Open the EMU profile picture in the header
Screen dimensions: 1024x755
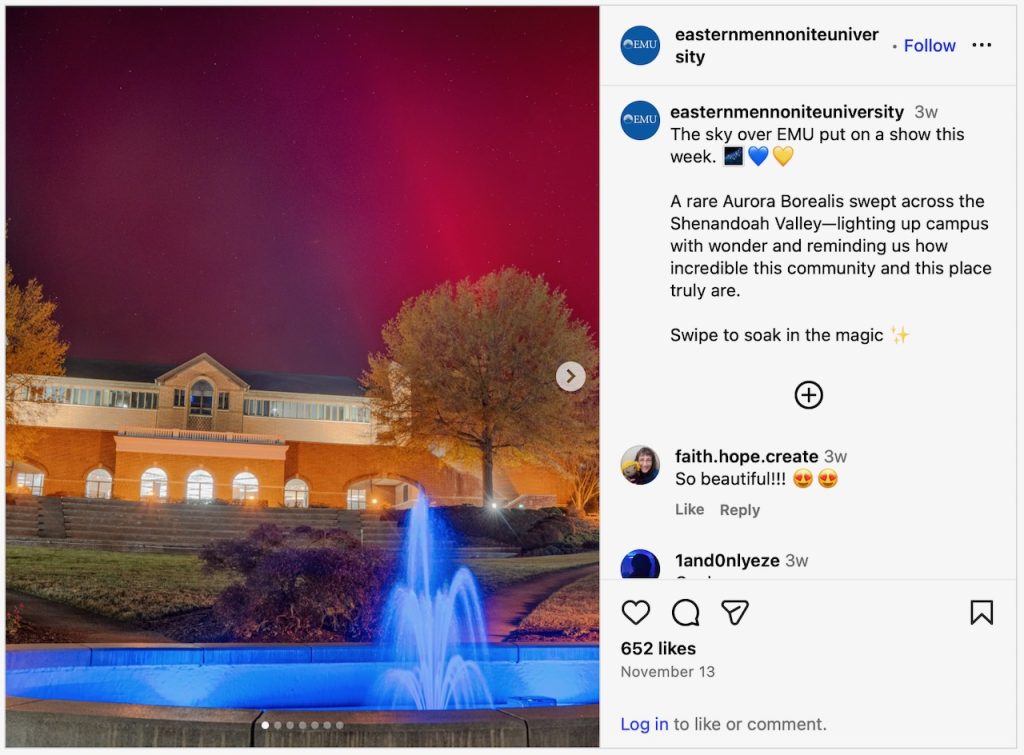tap(640, 45)
